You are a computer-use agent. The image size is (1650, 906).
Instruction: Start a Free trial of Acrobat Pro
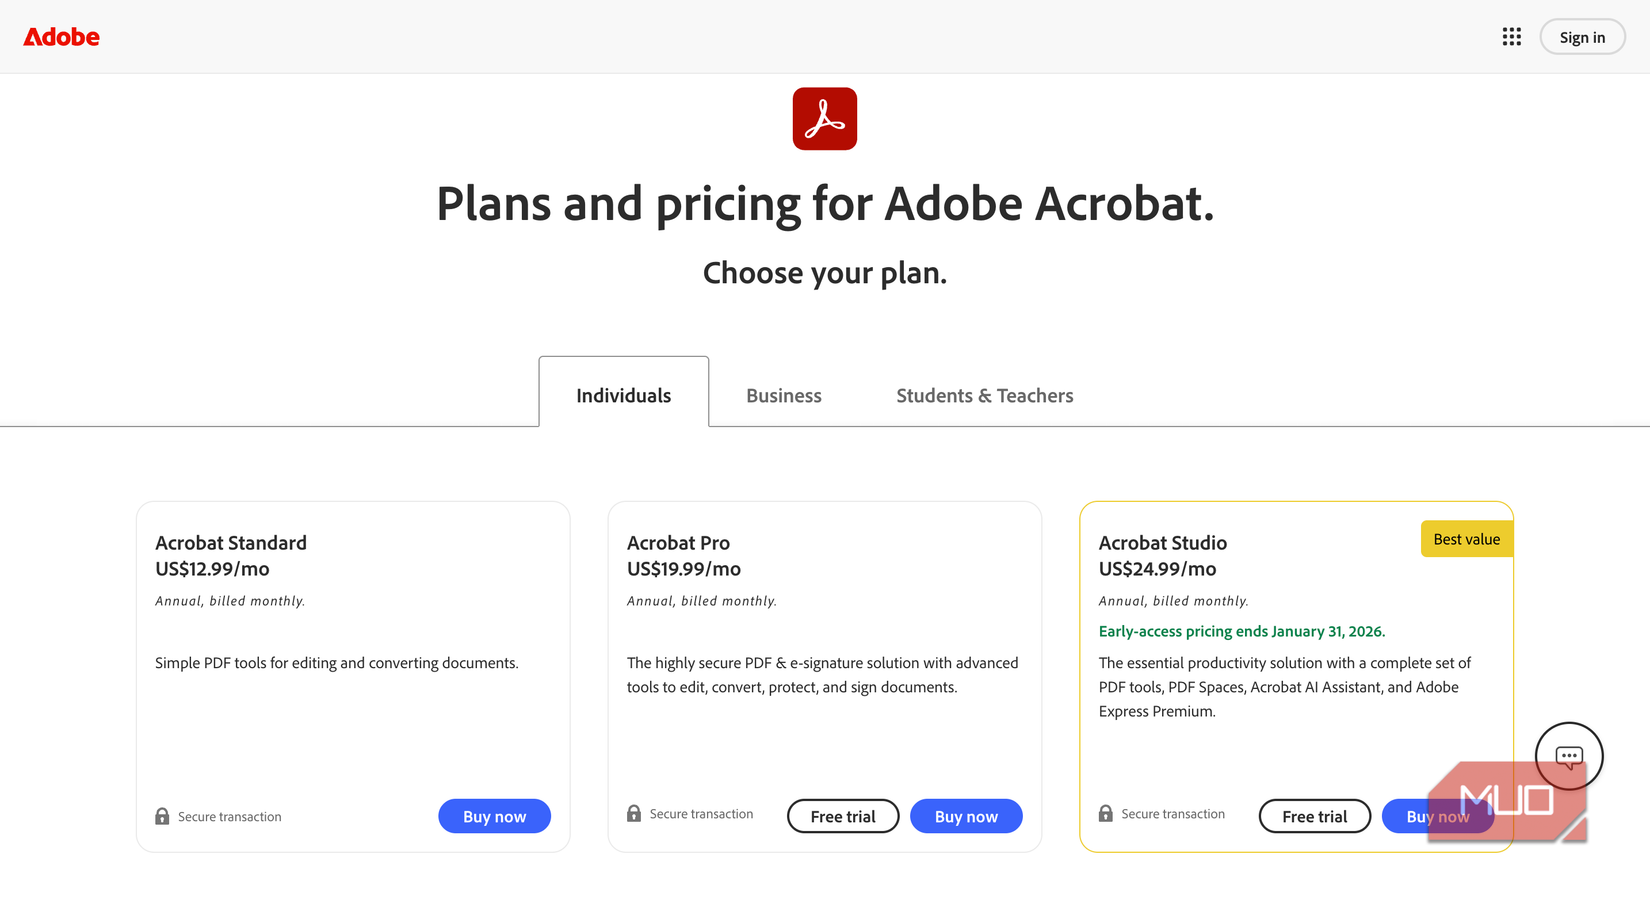pos(843,816)
